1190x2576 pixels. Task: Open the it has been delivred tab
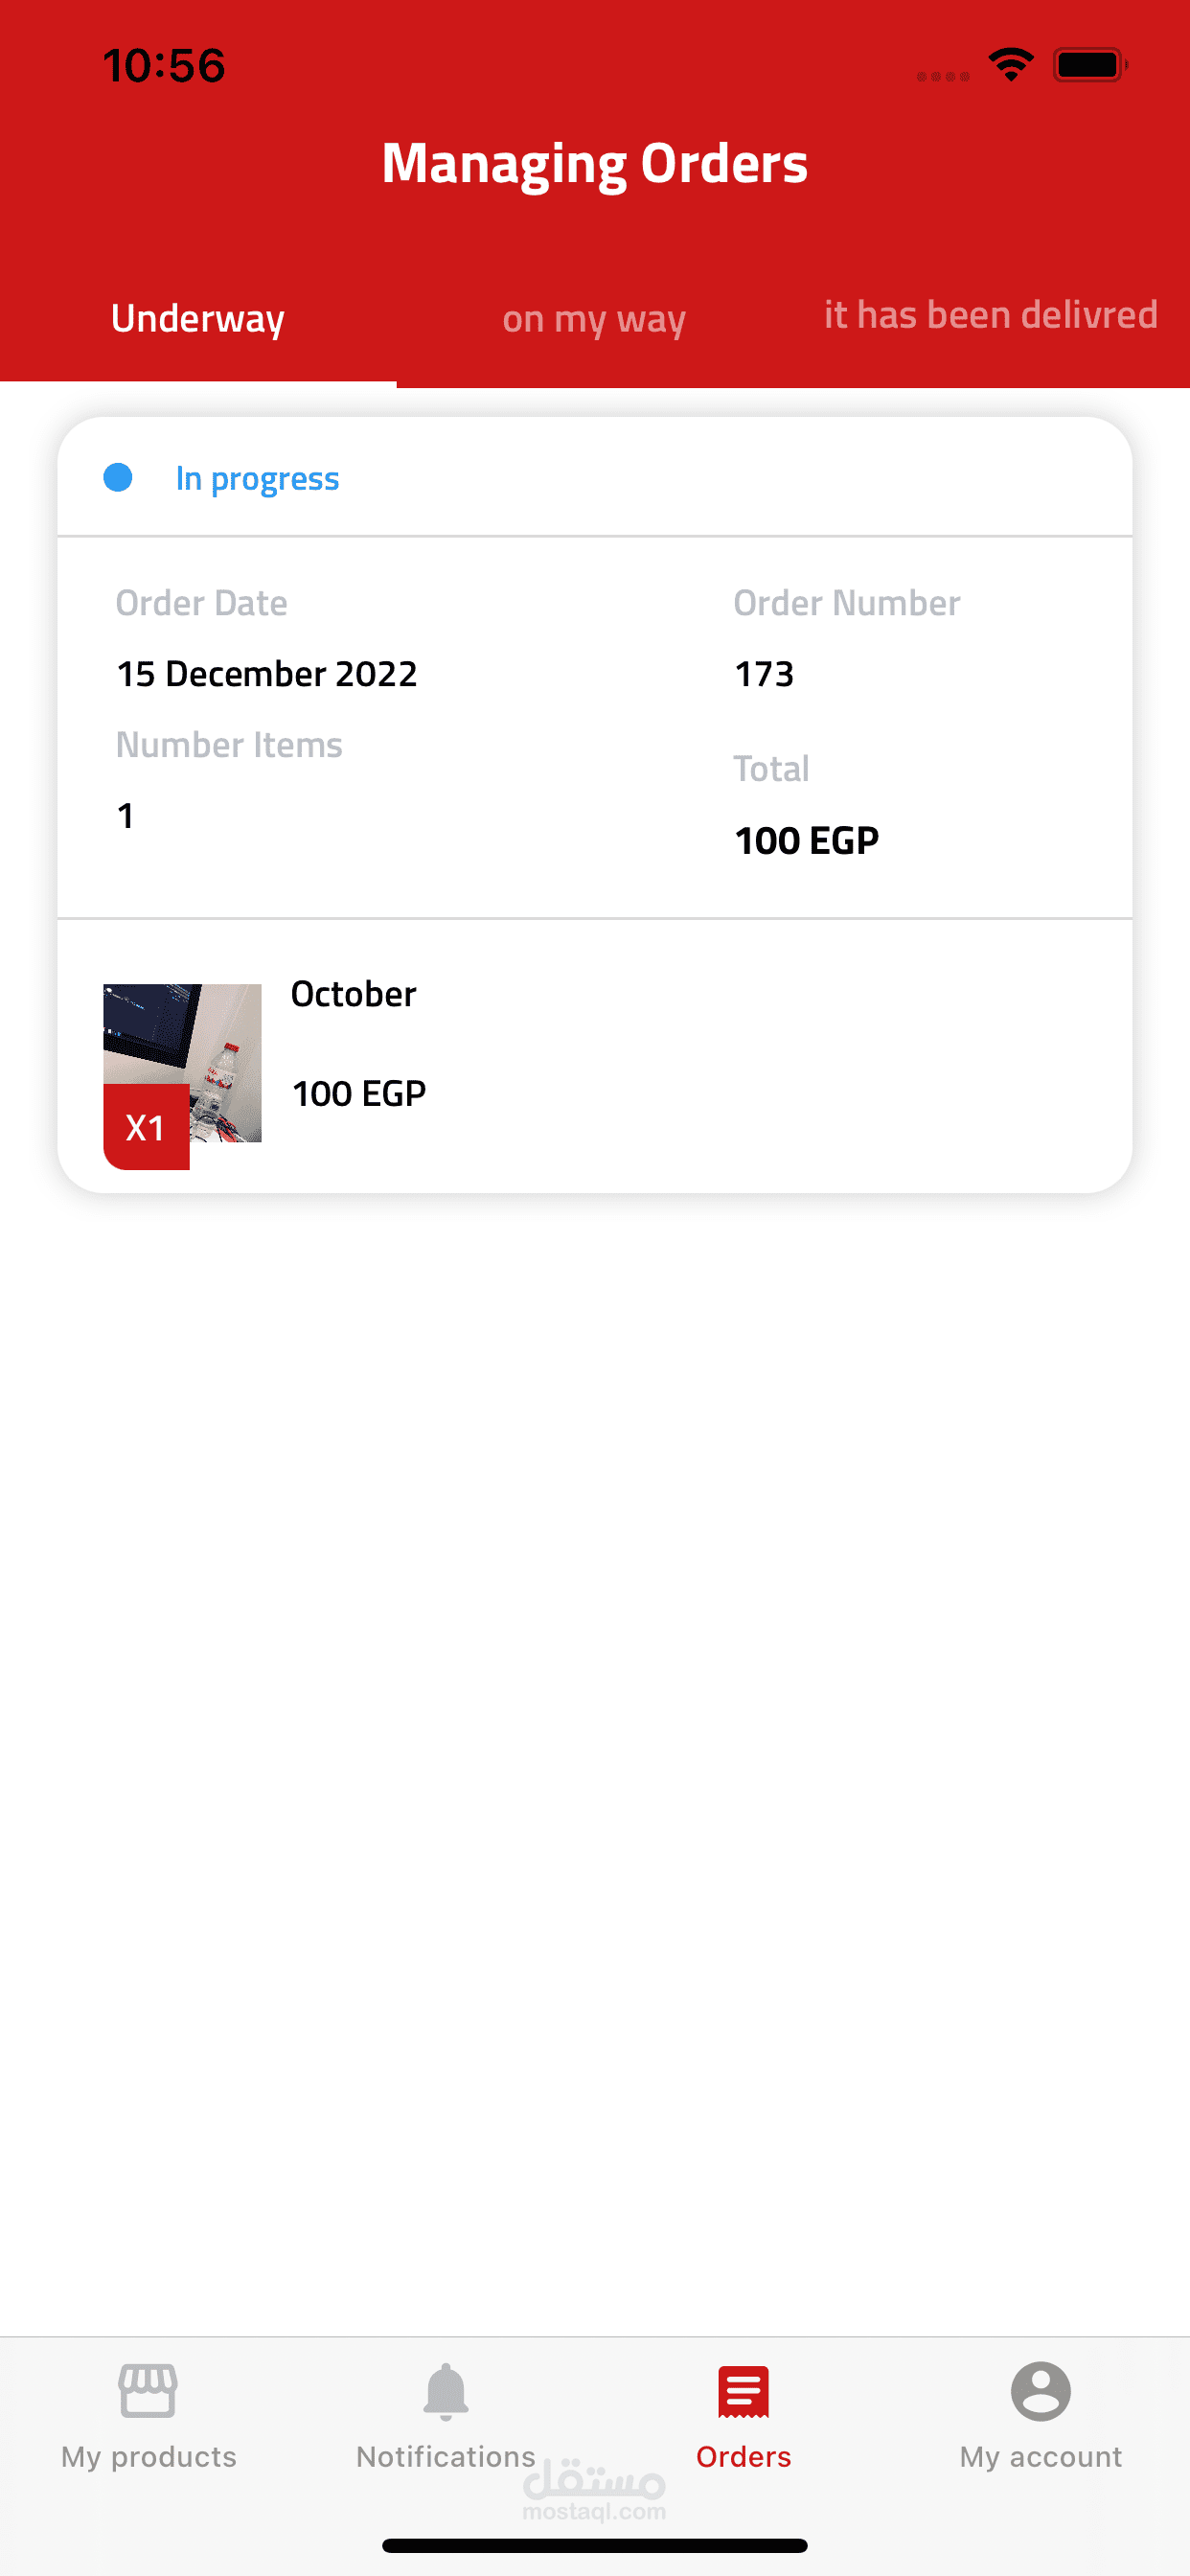click(990, 315)
